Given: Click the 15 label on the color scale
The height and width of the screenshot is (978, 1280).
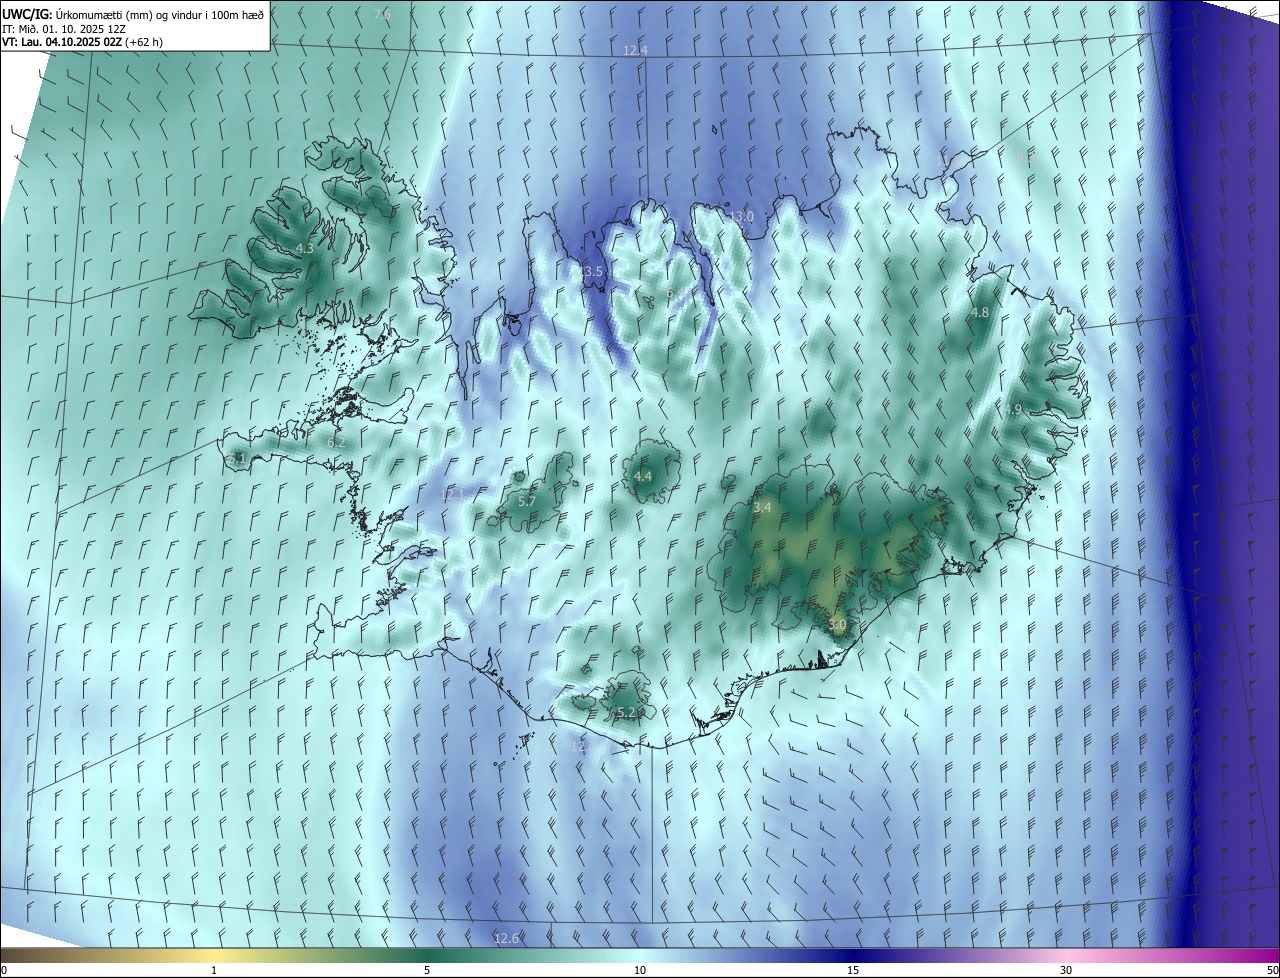Looking at the screenshot, I should click(x=853, y=970).
